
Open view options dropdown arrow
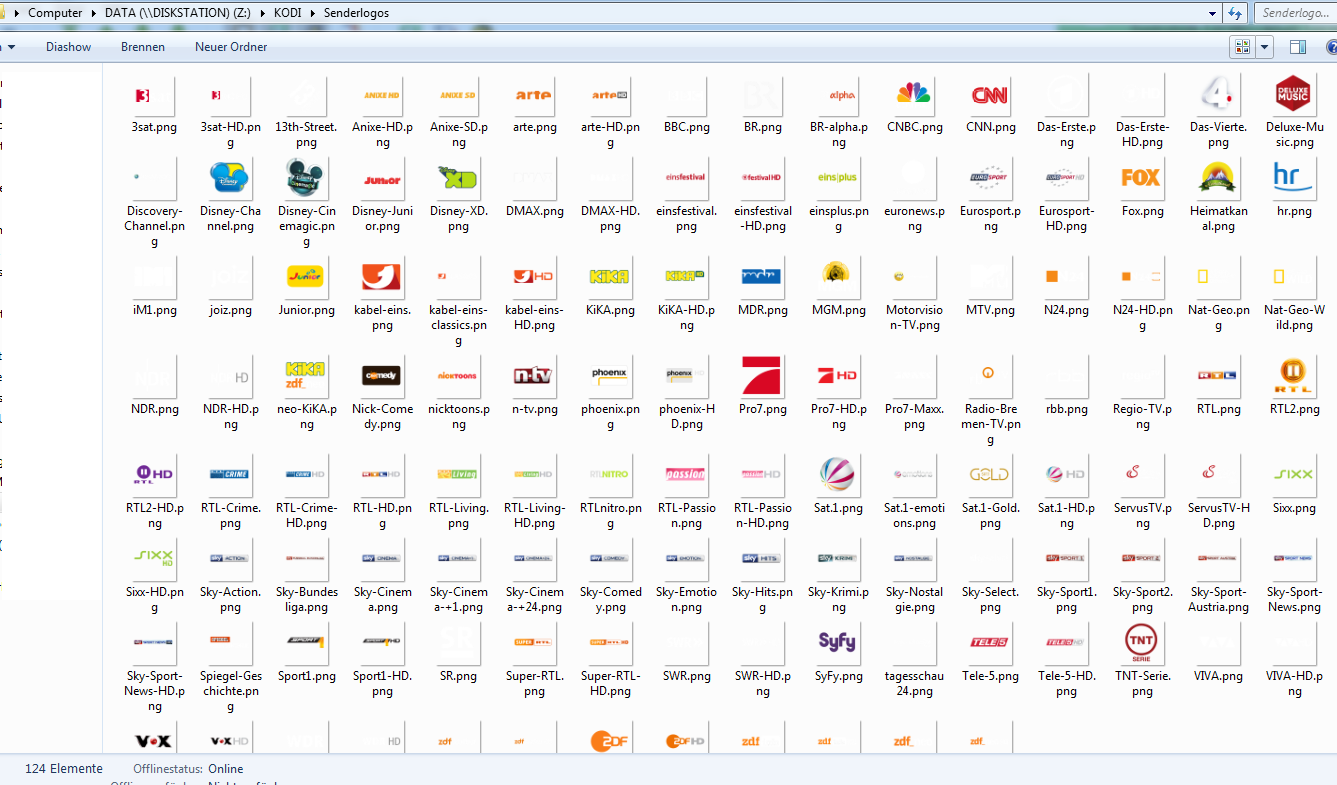pos(1265,47)
